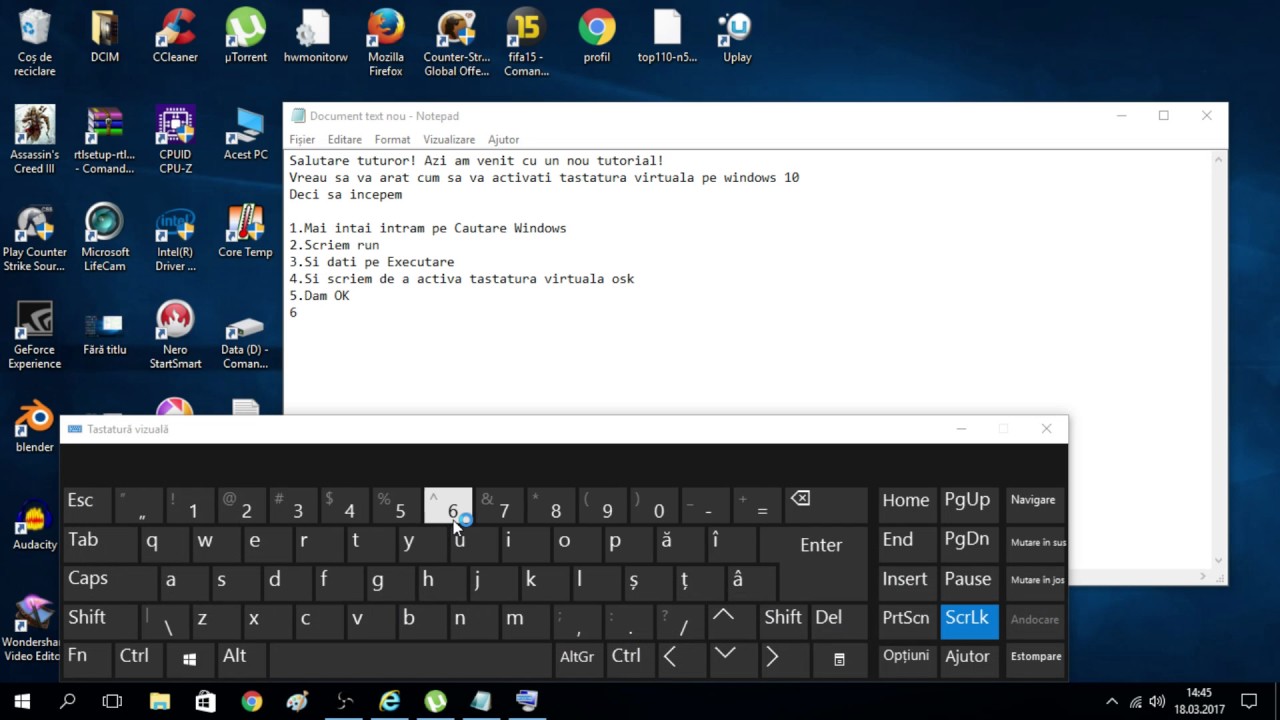1280x720 pixels.
Task: Open the DCIM folder on desktop
Action: coord(104,38)
